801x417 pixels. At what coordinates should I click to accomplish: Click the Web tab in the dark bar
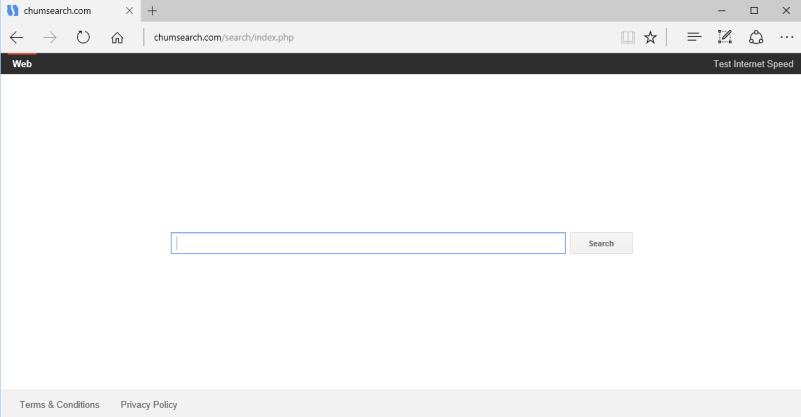[x=22, y=64]
